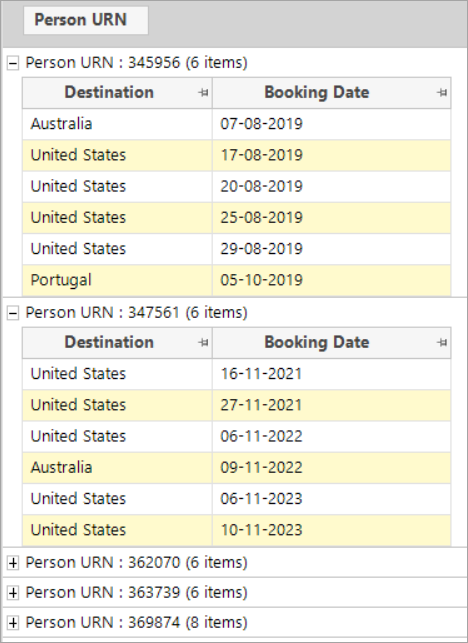Collapse the Person URN 345956 group

(x=13, y=63)
